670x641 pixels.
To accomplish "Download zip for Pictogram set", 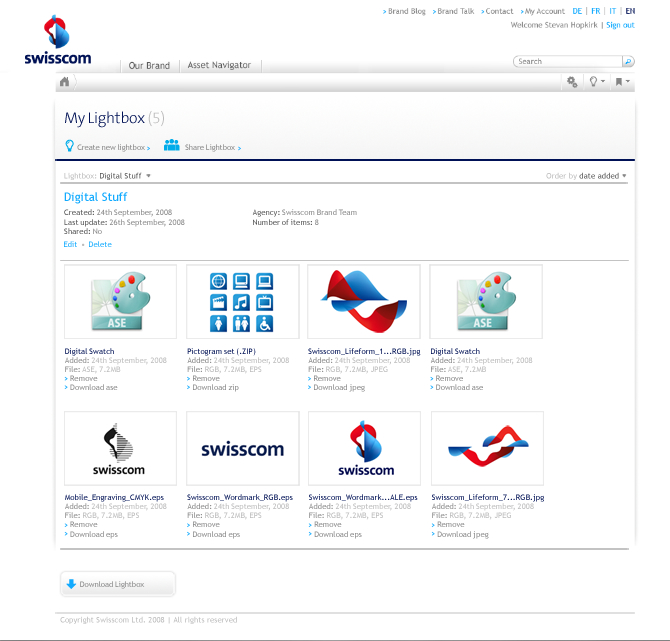I will pos(215,388).
